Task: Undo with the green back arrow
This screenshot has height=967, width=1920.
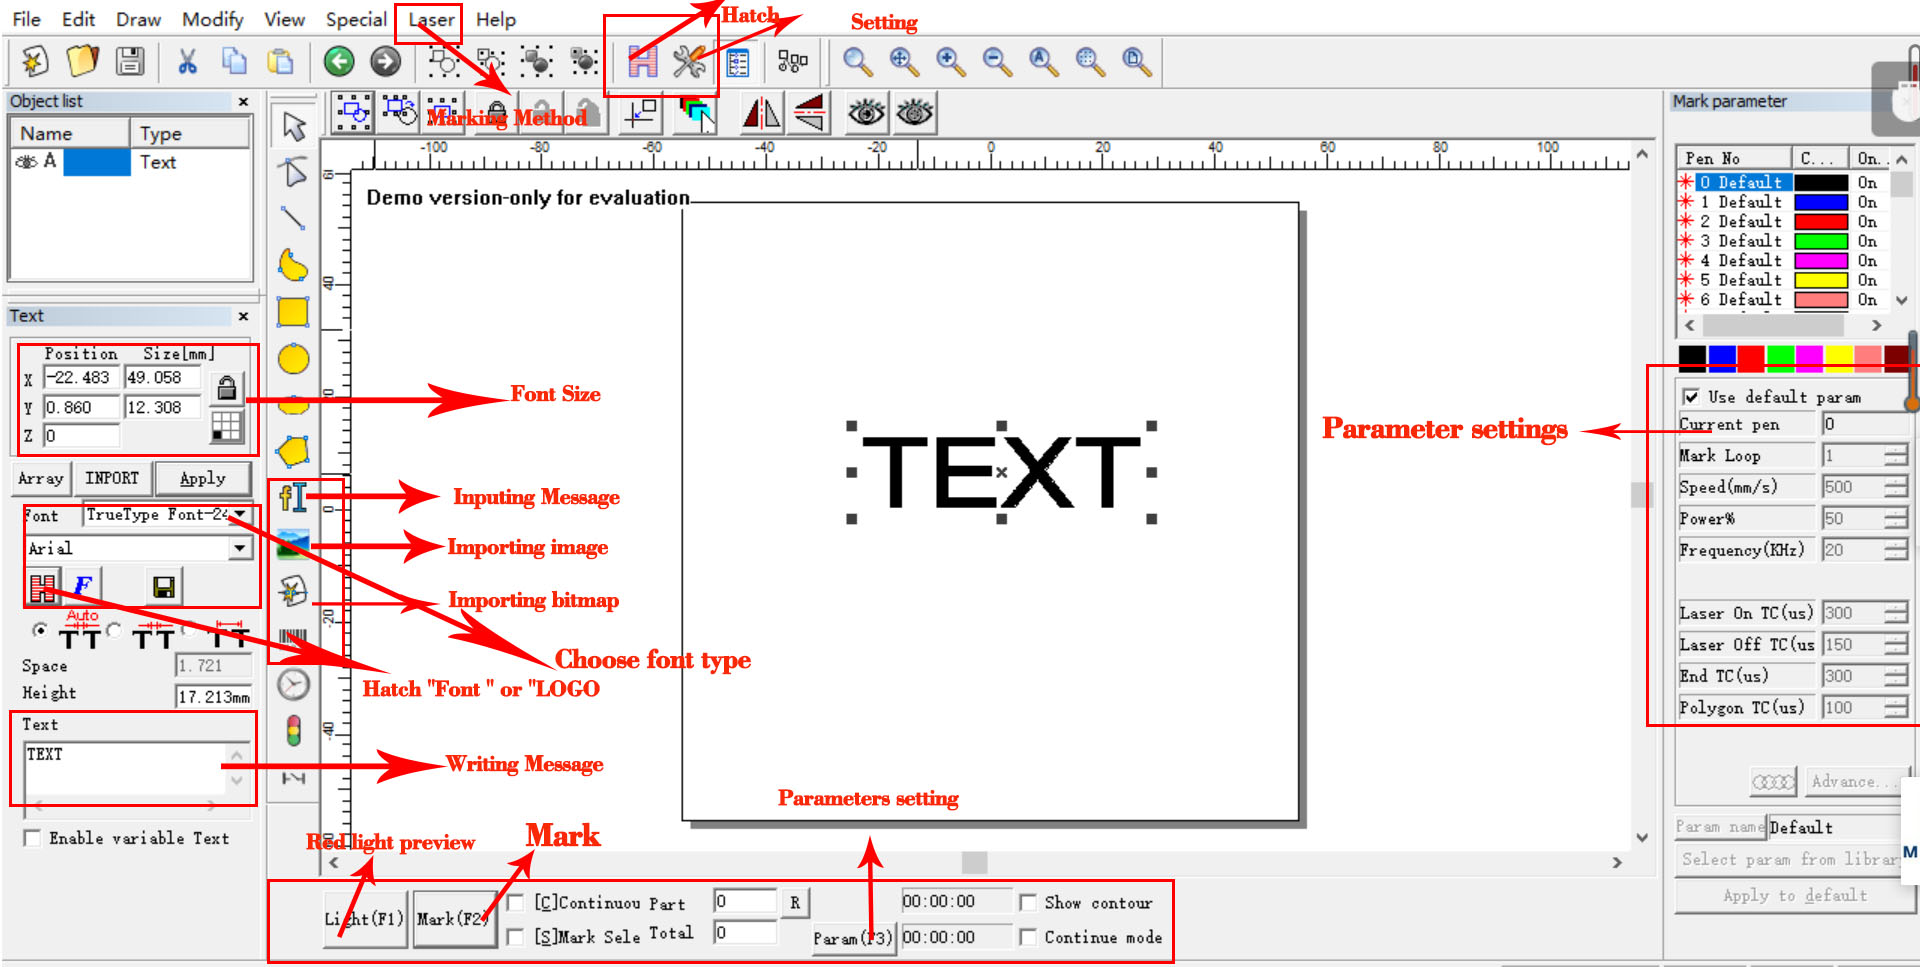Action: click(x=339, y=62)
